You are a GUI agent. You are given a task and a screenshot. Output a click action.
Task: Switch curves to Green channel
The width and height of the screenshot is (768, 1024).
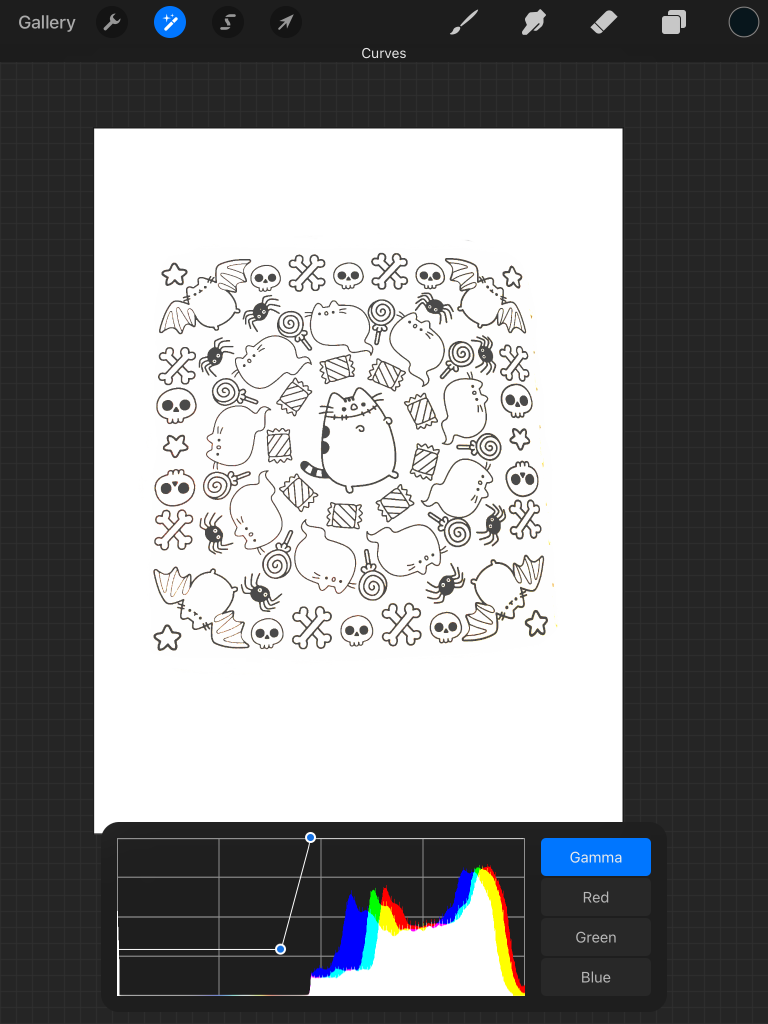(x=596, y=937)
